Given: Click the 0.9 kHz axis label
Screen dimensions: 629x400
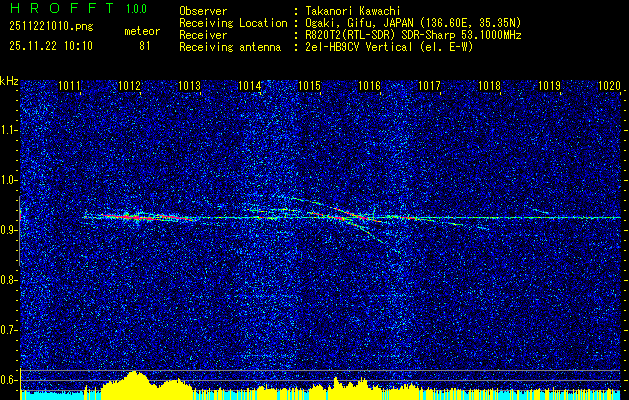Looking at the screenshot, I should (9, 230).
